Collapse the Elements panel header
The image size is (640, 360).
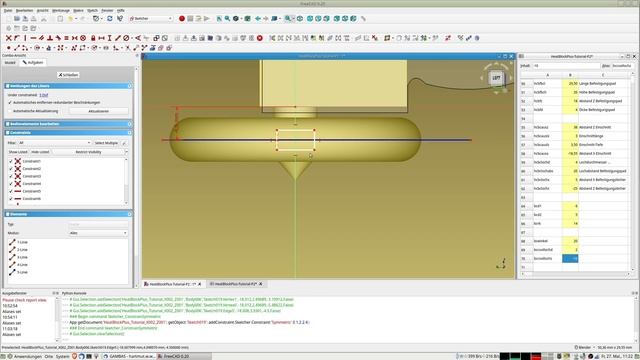(x=68, y=214)
